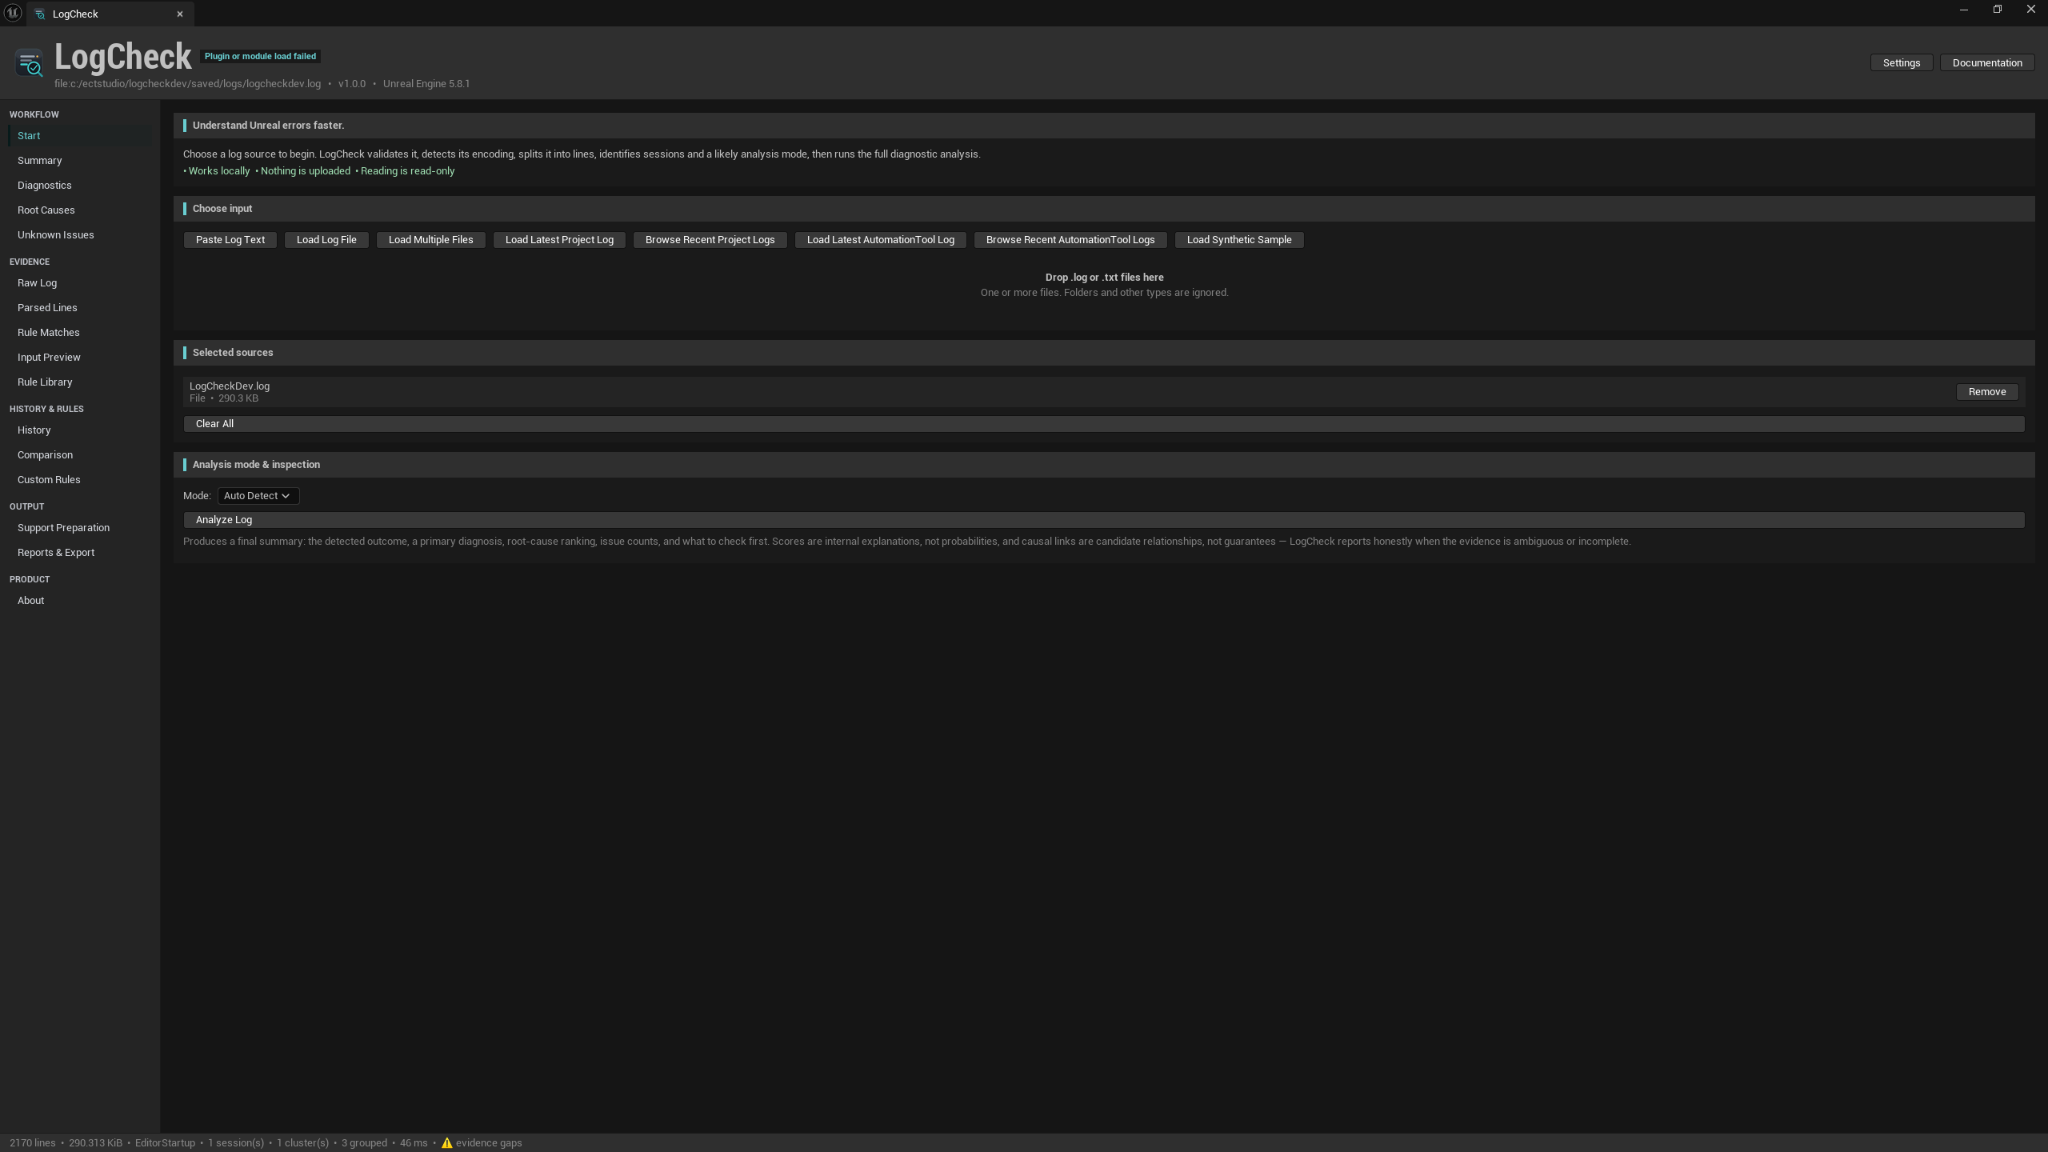Click Load Synthetic Sample button
The height and width of the screenshot is (1152, 2048).
1239,240
